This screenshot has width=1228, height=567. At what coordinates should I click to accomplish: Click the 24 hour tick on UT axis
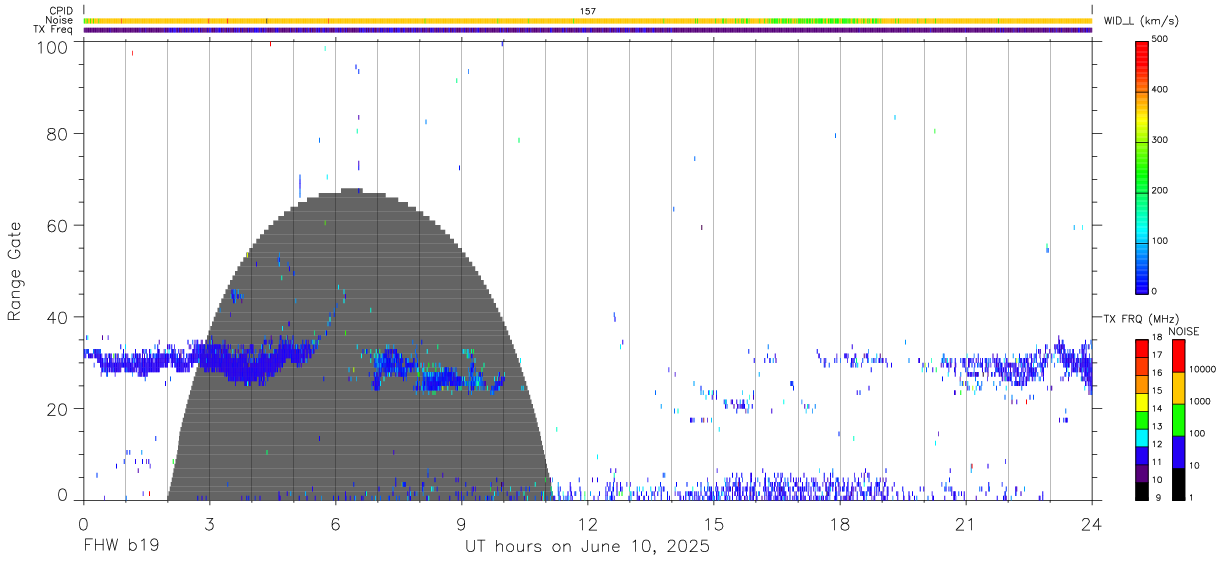click(x=1092, y=524)
